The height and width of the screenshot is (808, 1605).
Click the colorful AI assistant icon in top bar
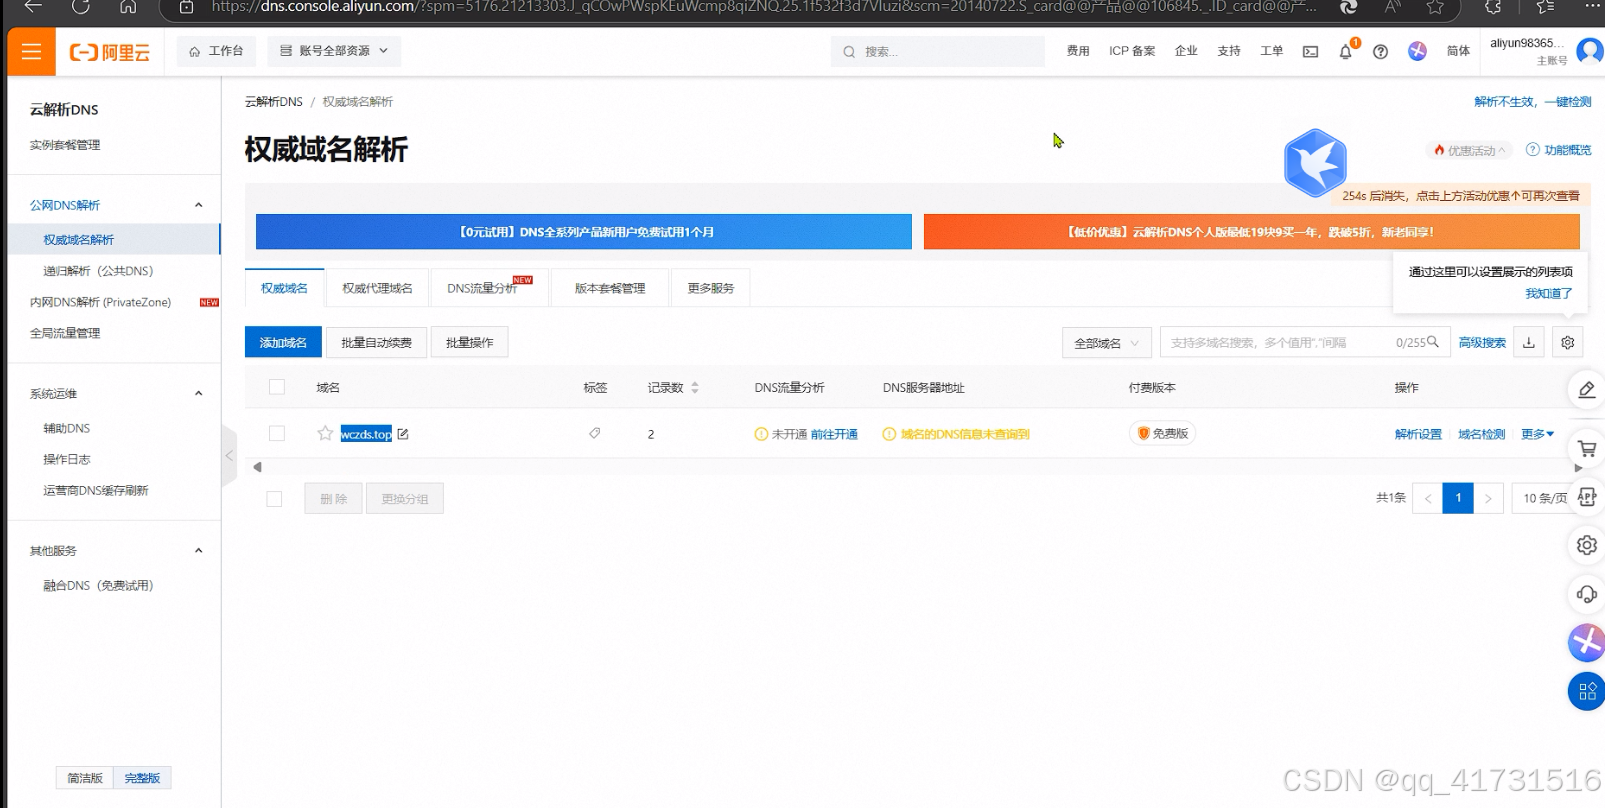(x=1418, y=51)
